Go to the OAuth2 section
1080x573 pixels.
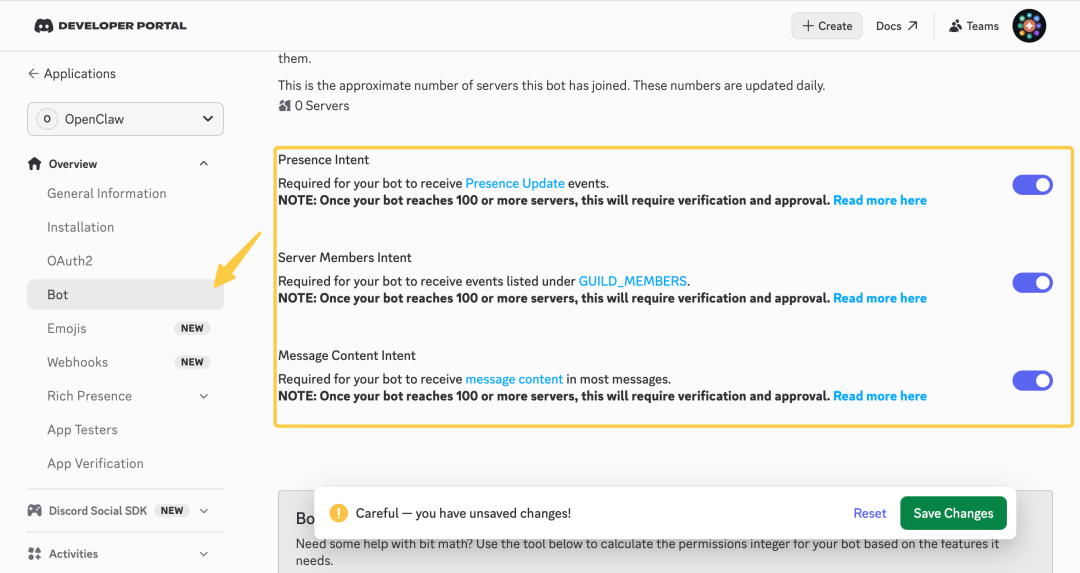click(x=70, y=261)
